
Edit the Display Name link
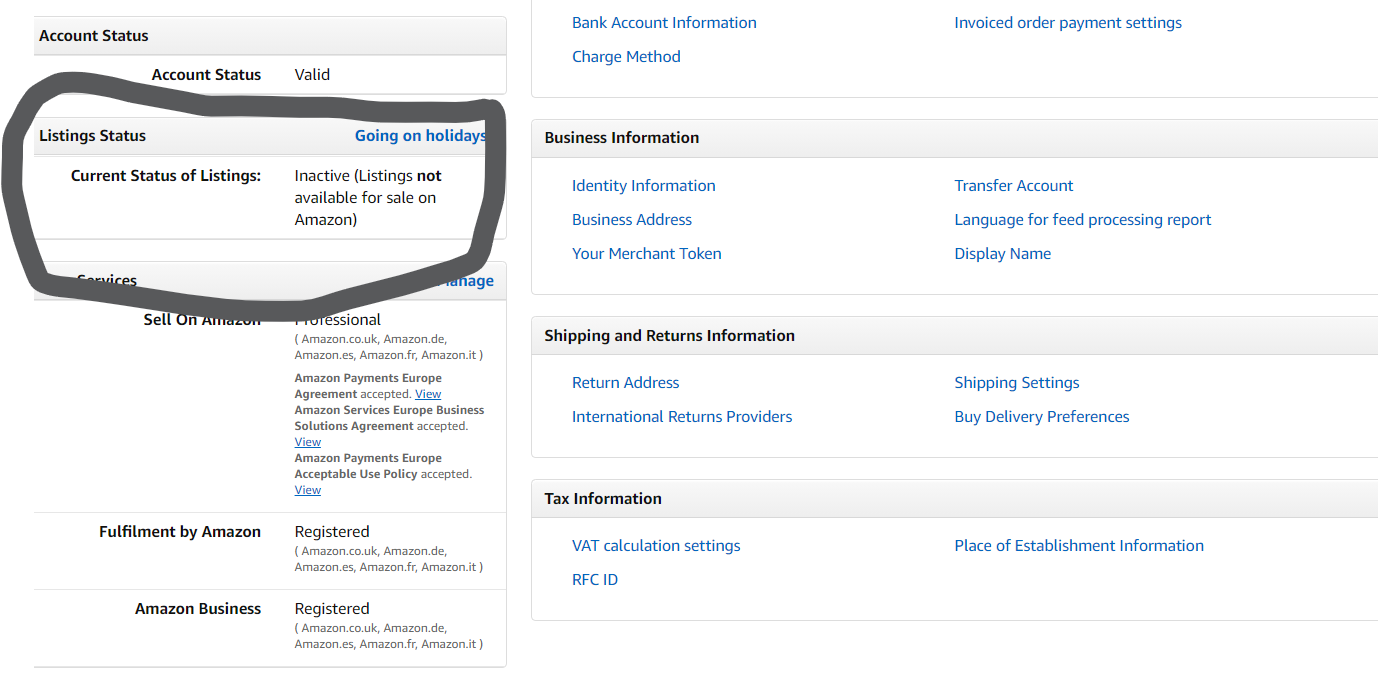coord(1003,253)
